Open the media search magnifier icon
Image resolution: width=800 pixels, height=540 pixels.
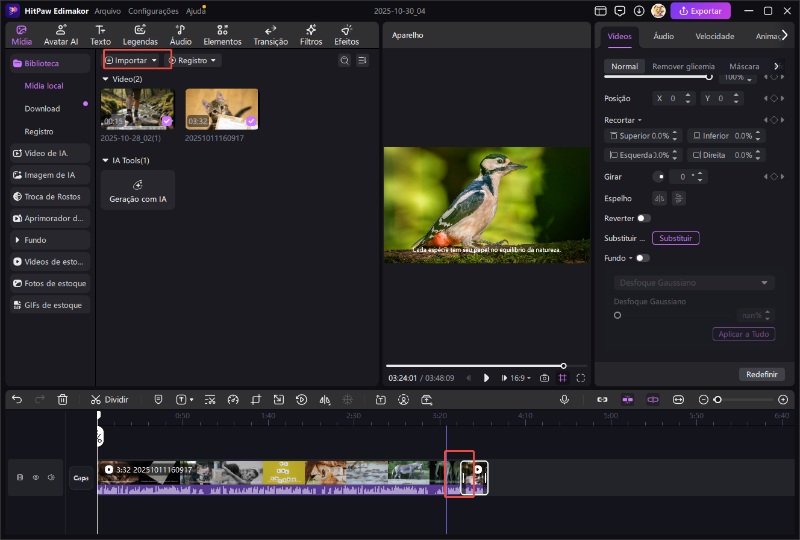point(344,60)
